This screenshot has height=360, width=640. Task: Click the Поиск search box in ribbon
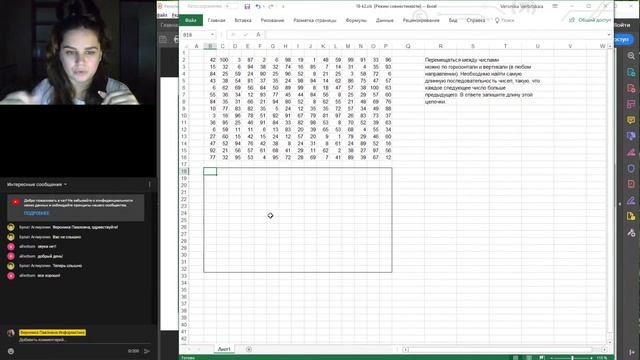point(504,20)
